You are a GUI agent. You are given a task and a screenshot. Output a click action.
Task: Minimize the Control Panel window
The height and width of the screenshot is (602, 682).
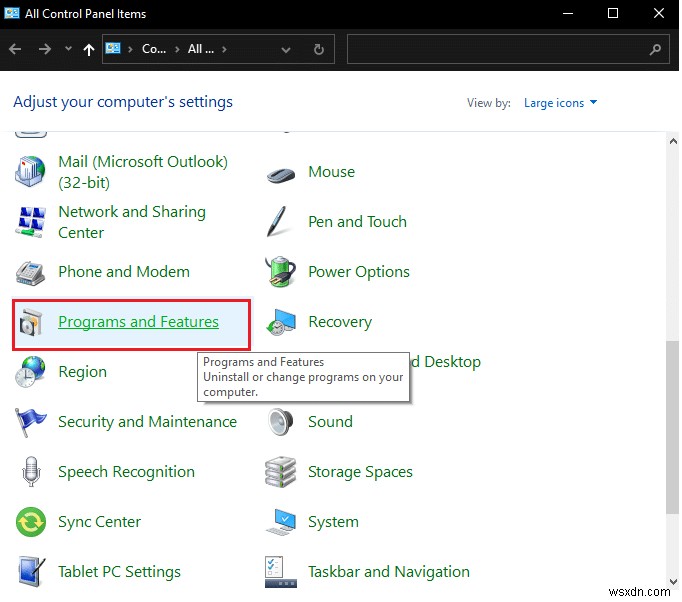tap(568, 13)
